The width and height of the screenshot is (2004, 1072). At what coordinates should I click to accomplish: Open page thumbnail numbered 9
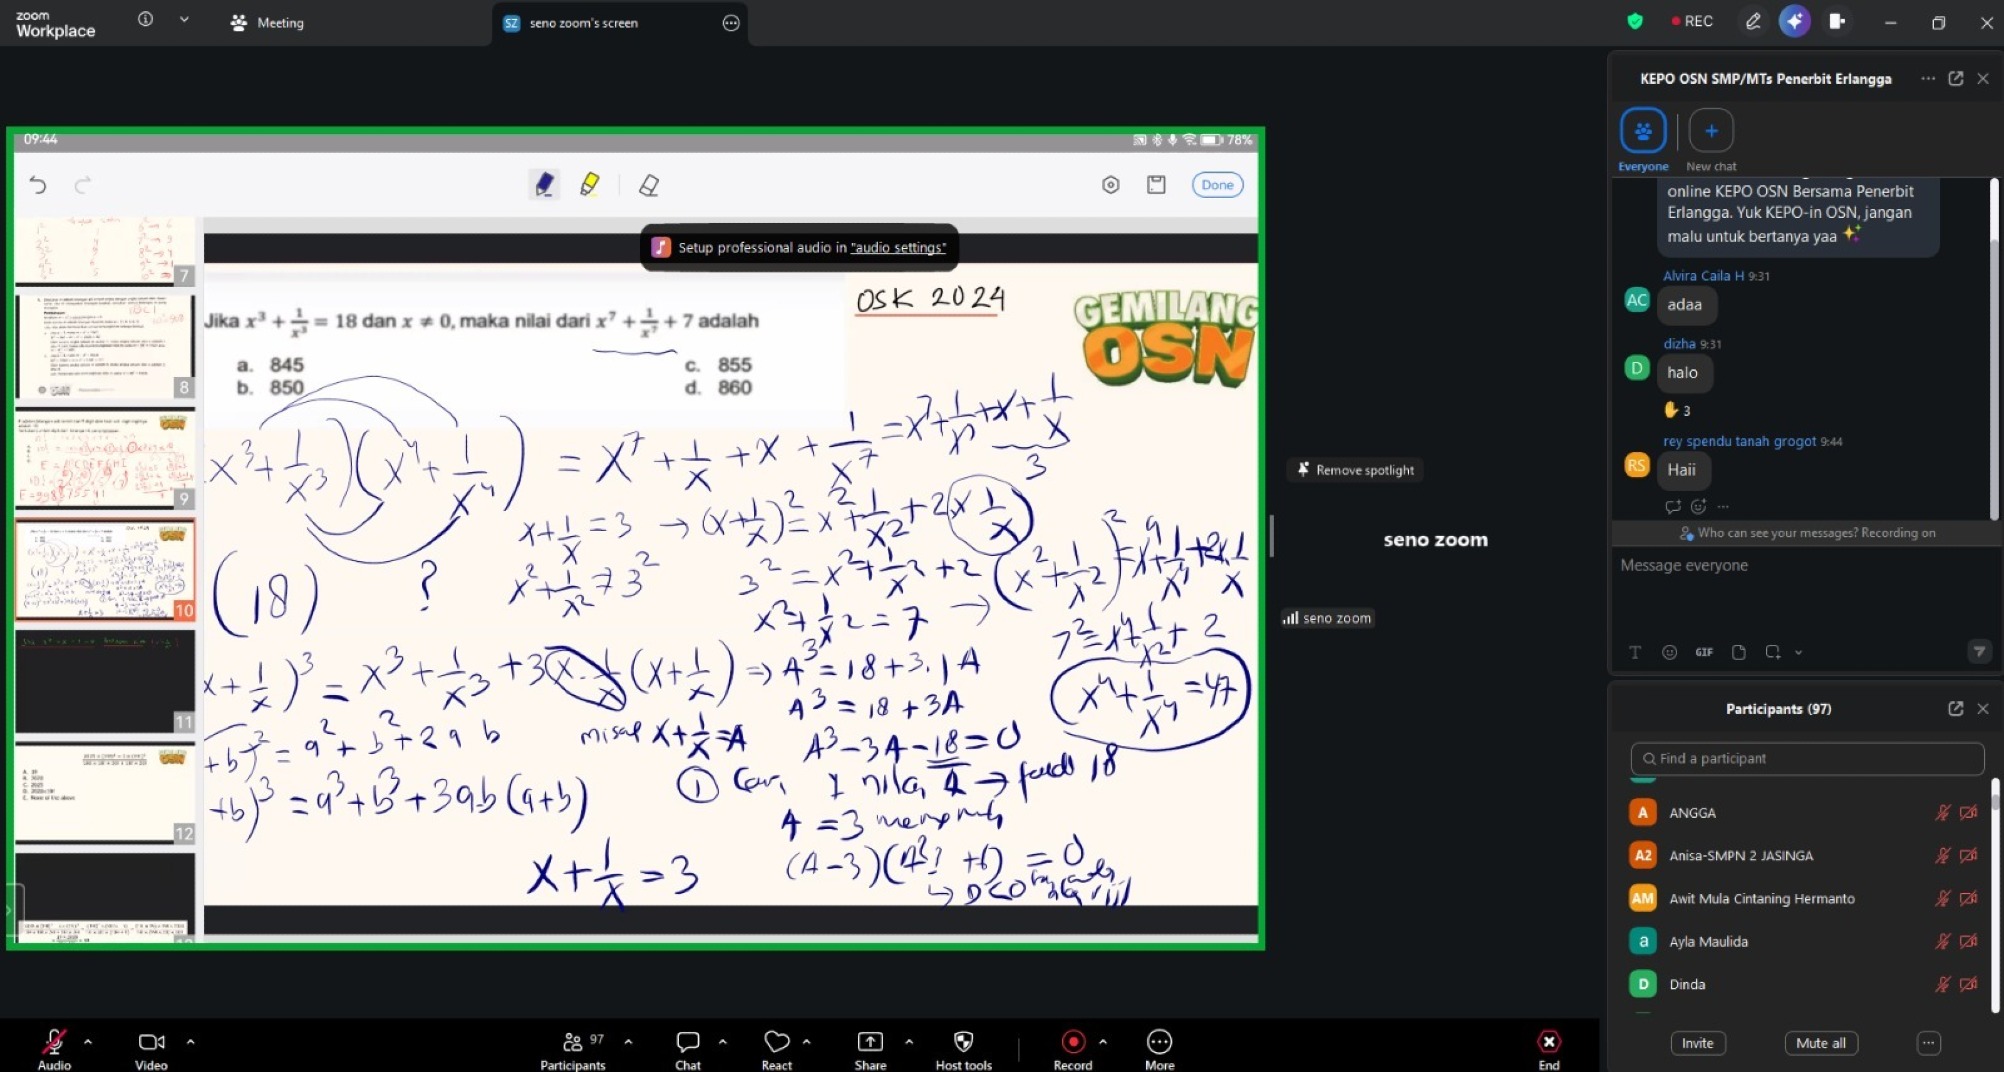[x=105, y=458]
